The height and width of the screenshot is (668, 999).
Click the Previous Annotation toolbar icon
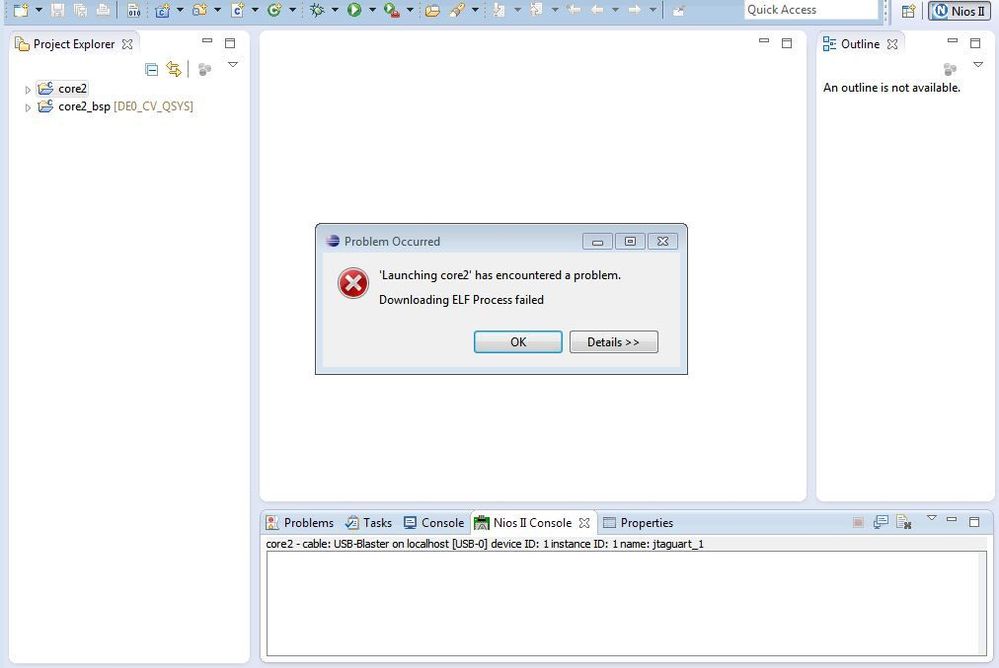pyautogui.click(x=536, y=10)
